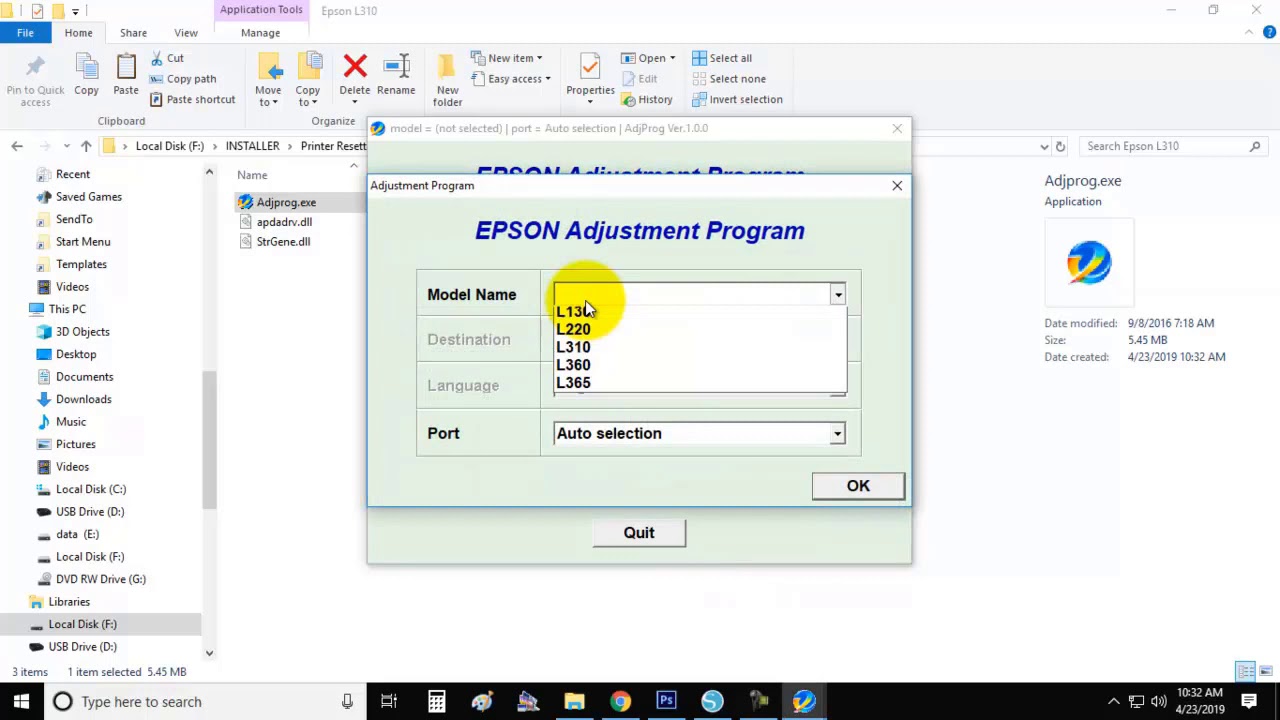Click the Cut command in ribbon
Viewport: 1280px width, 720px height.
coord(167,58)
